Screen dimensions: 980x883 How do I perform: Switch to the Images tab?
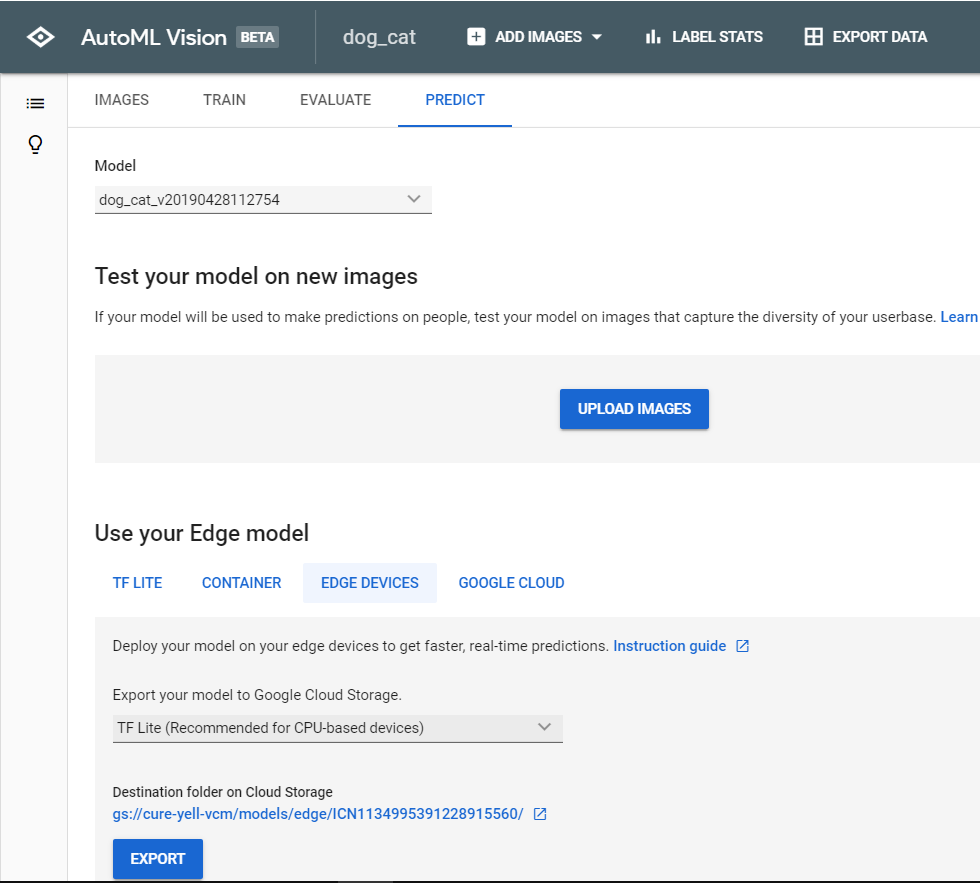tap(121, 100)
